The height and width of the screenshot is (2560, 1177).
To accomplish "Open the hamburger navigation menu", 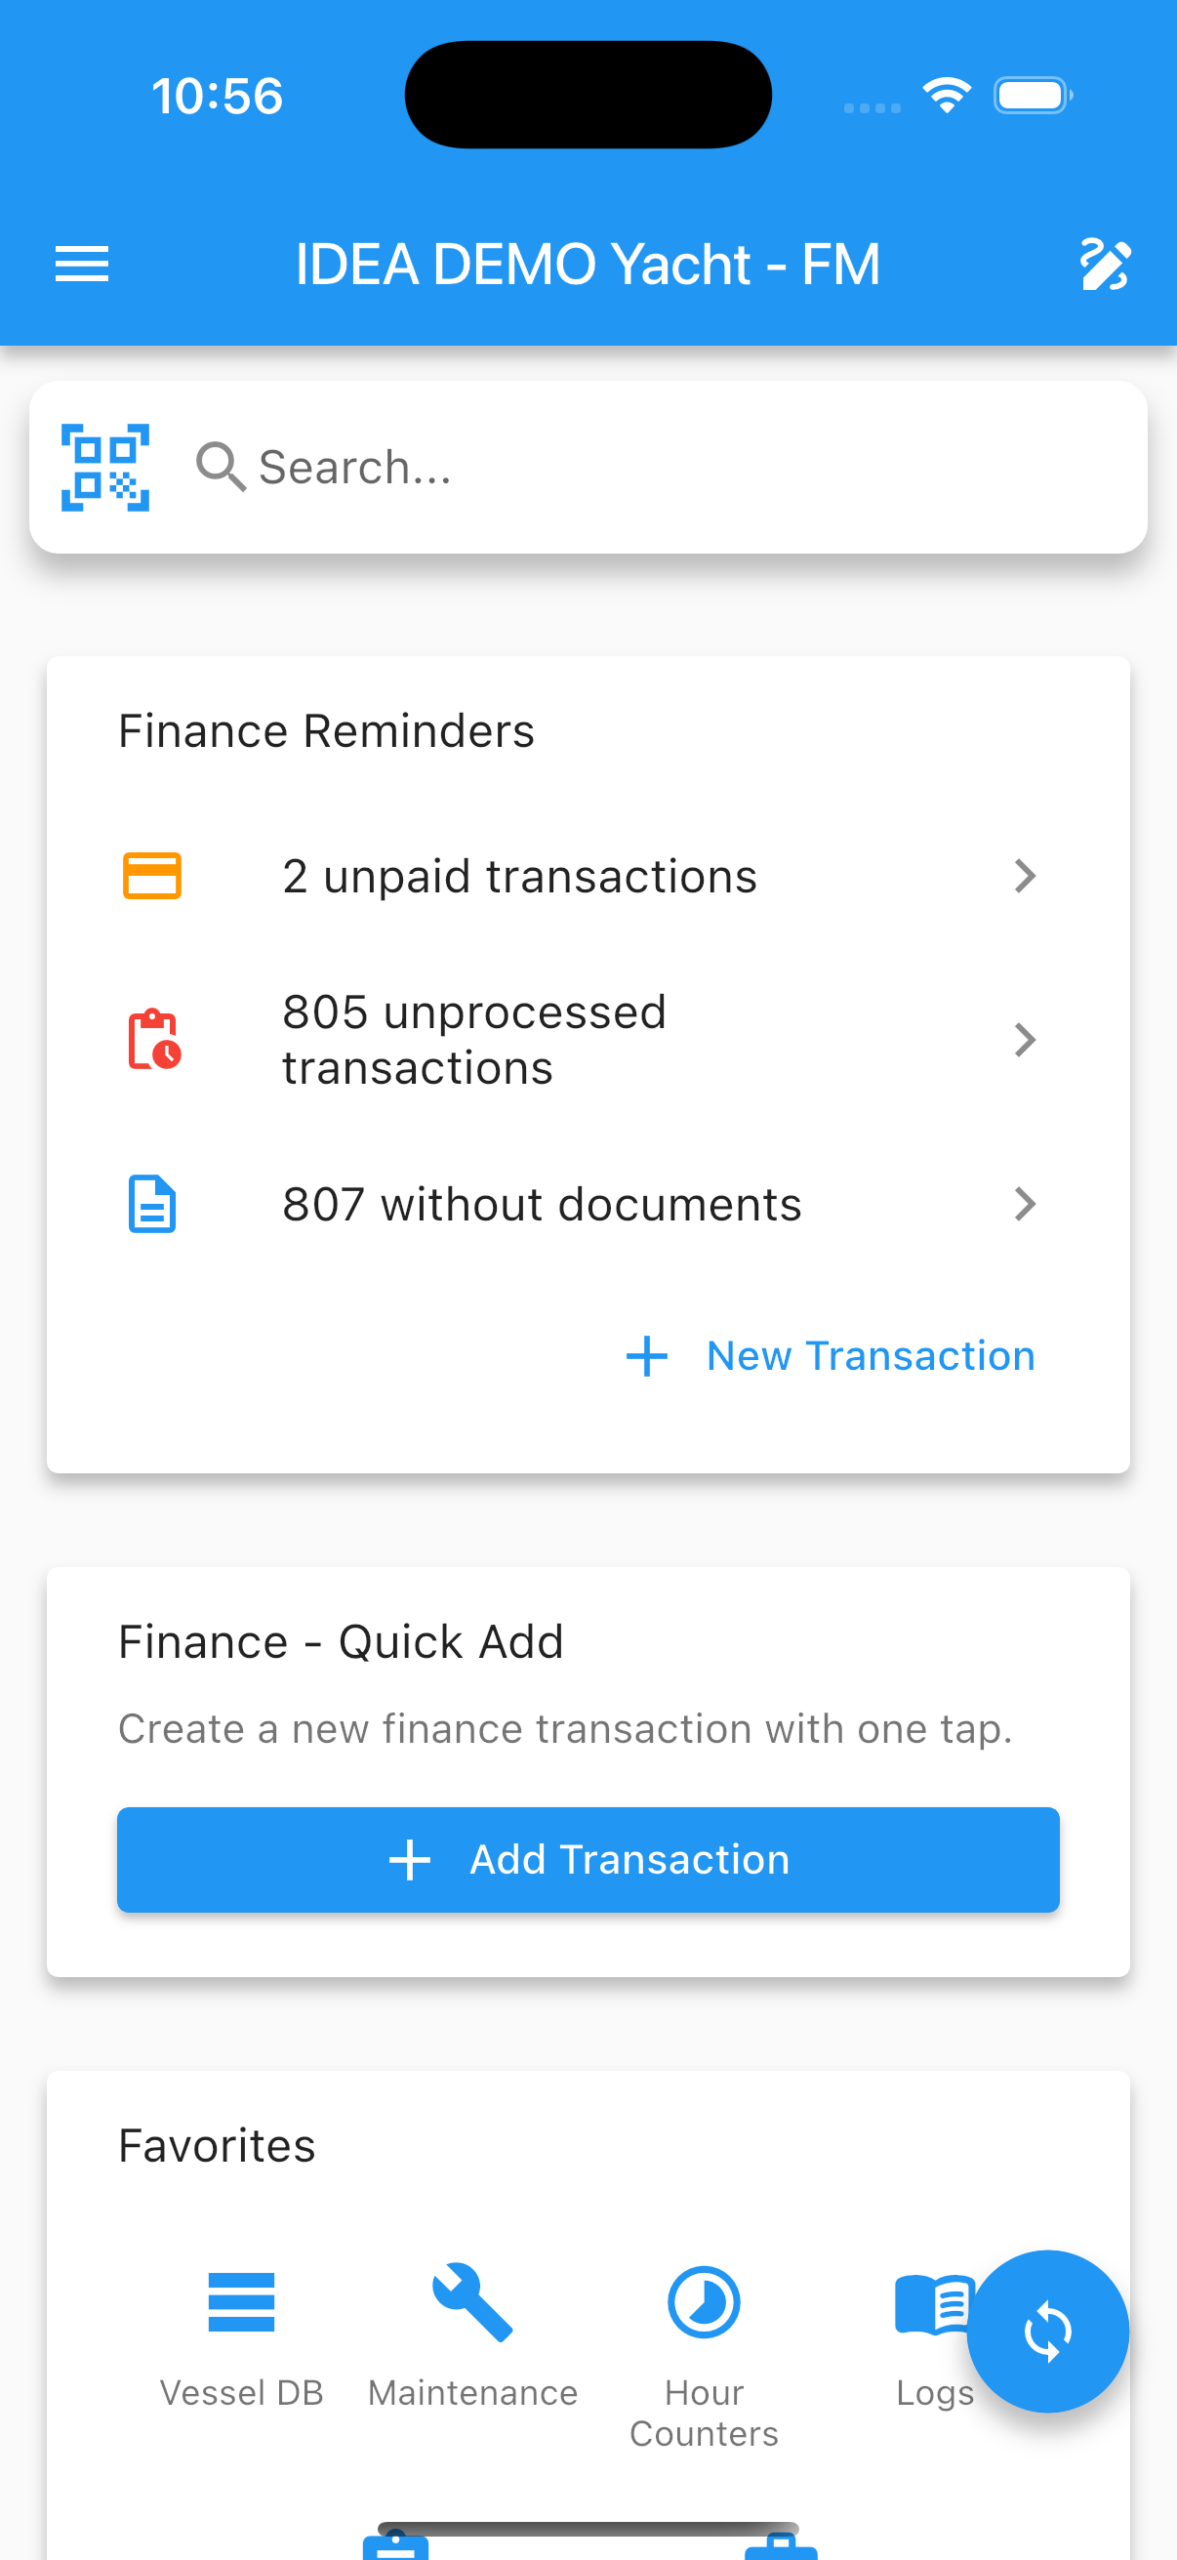I will pyautogui.click(x=82, y=265).
